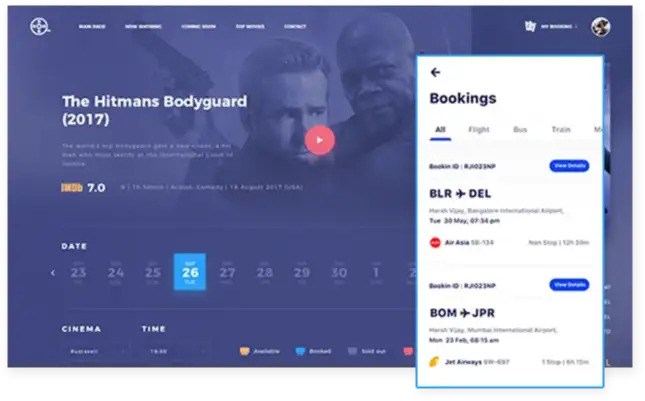Click the '1 Stop | 6h 15m' duration text
645x401 pixels.
click(566, 362)
